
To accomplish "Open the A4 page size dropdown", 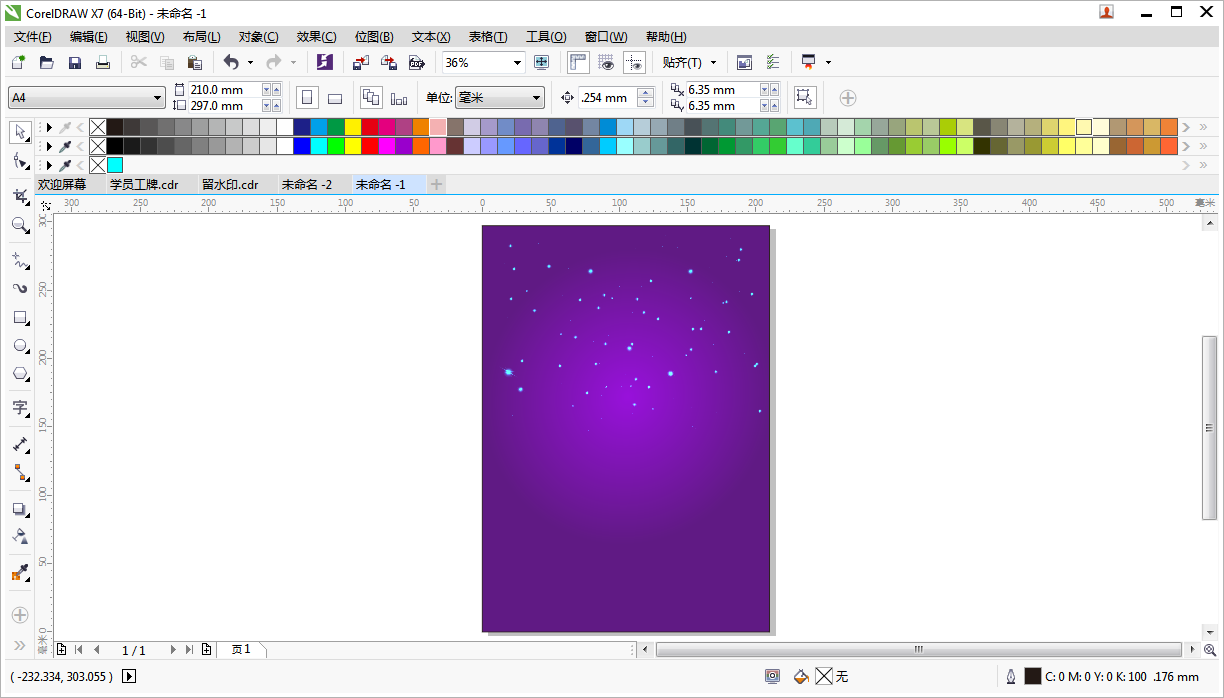I will (x=87, y=98).
